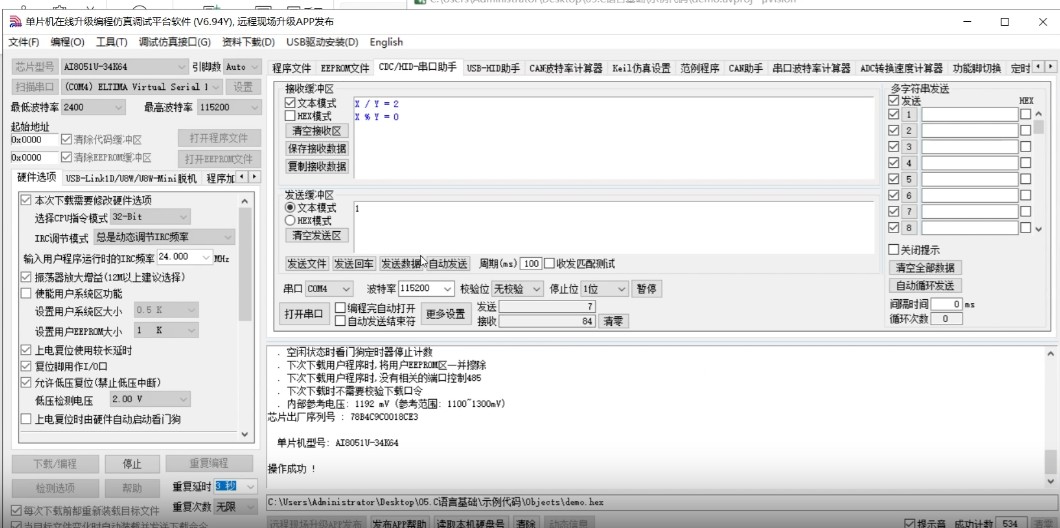Screen dimensions: 1060x528
Task: Switch to the 范例程序 tab
Action: 700,68
